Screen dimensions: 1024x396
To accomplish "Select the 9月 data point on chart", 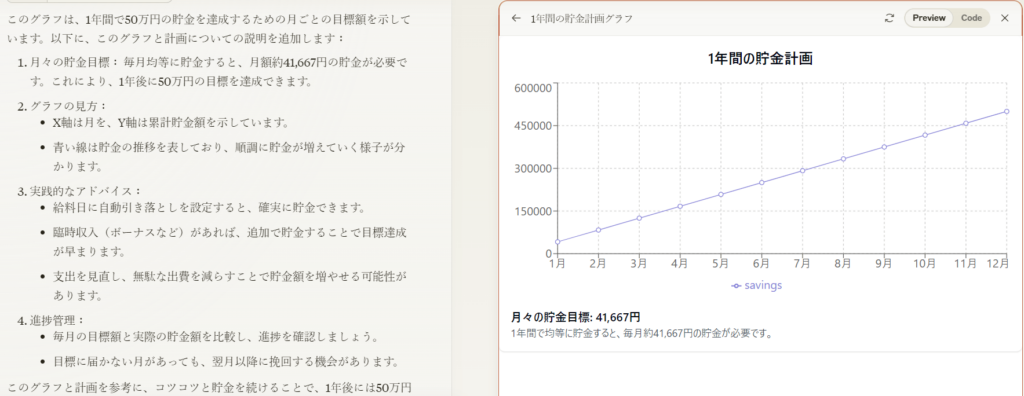I will pyautogui.click(x=884, y=147).
